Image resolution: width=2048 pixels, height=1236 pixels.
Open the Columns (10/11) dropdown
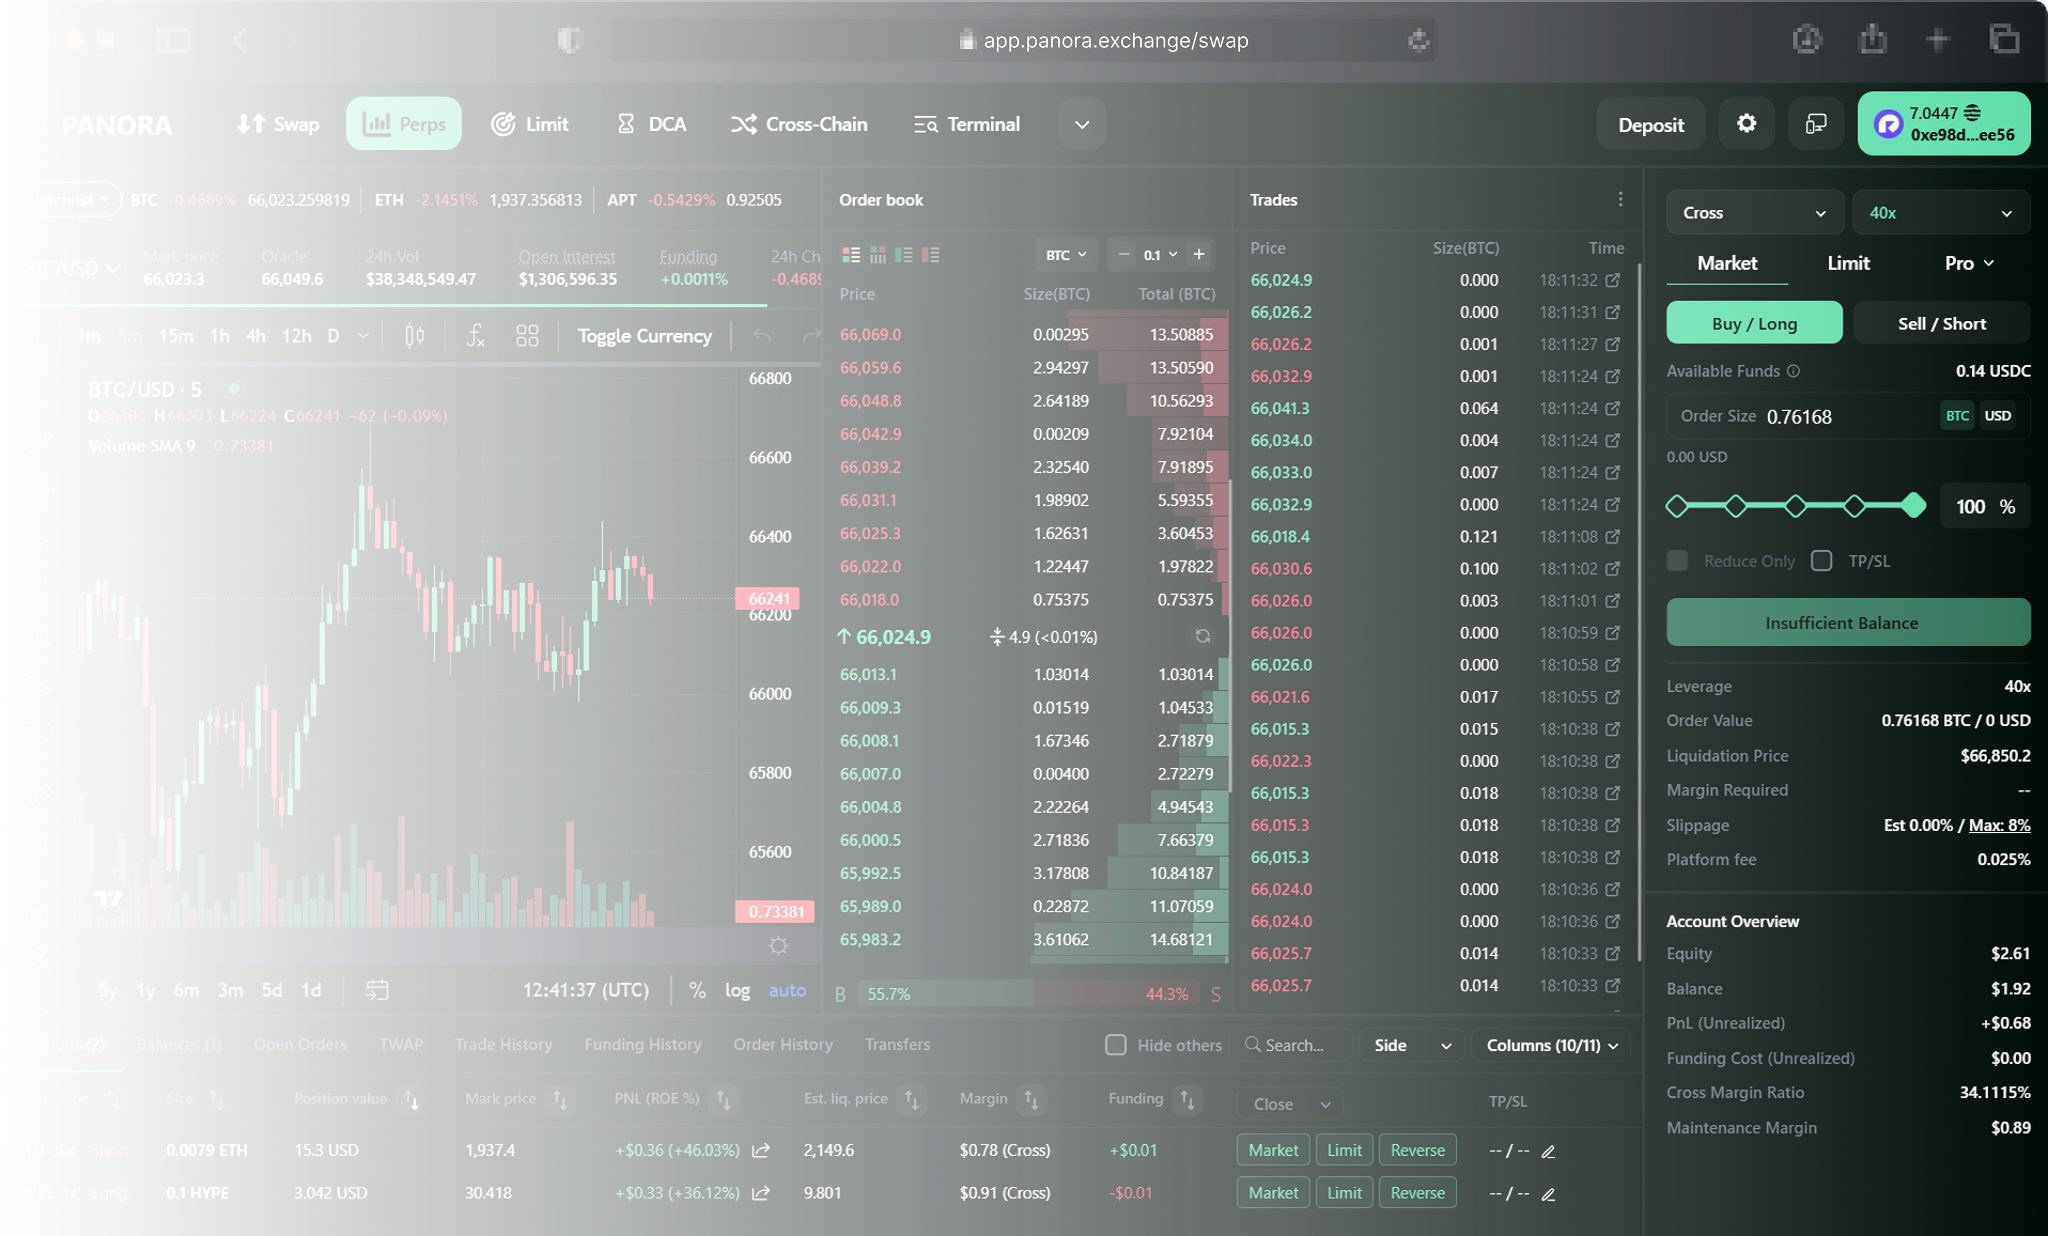point(1551,1045)
